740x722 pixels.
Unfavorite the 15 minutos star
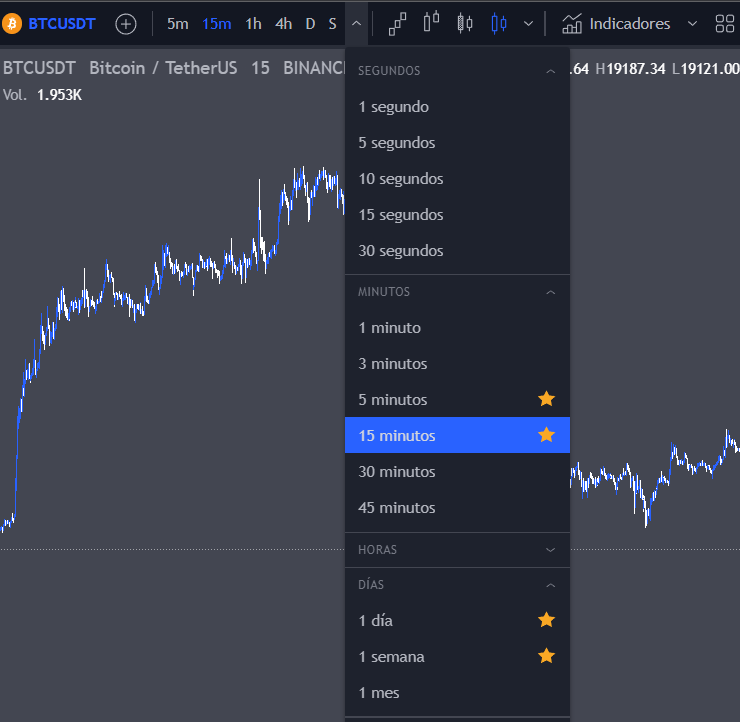(x=547, y=435)
